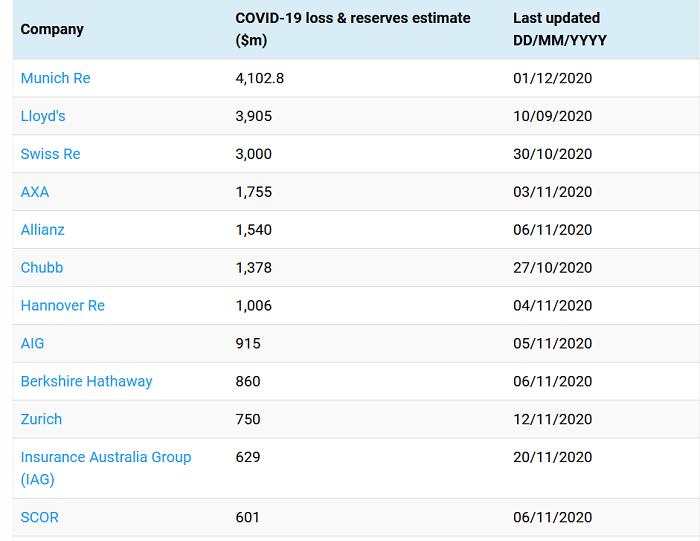This screenshot has width=700, height=541.
Task: Select the 3,000 loss value
Action: tap(253, 154)
